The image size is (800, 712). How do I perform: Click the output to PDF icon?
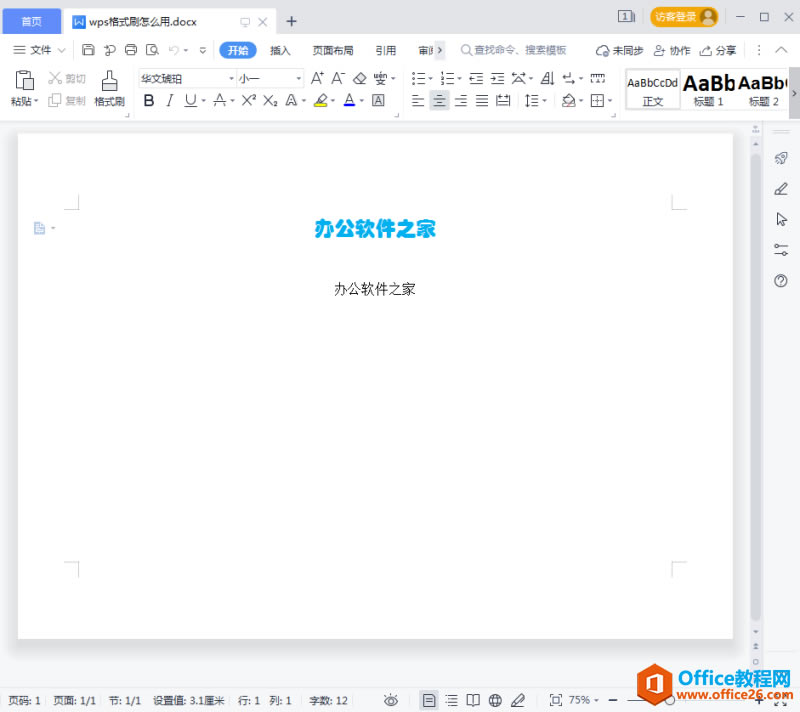pos(110,50)
